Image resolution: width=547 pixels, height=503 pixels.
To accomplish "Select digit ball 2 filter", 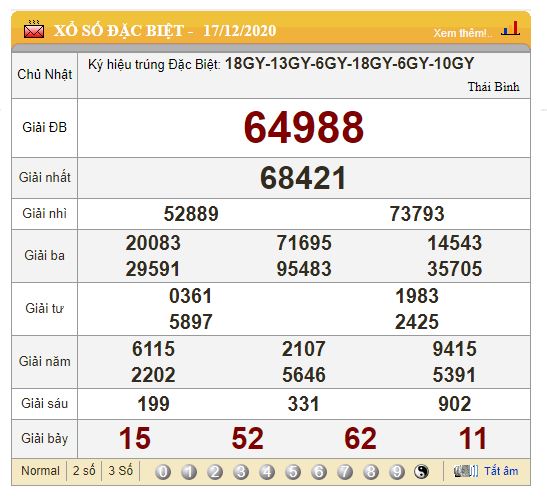I will pyautogui.click(x=215, y=472).
